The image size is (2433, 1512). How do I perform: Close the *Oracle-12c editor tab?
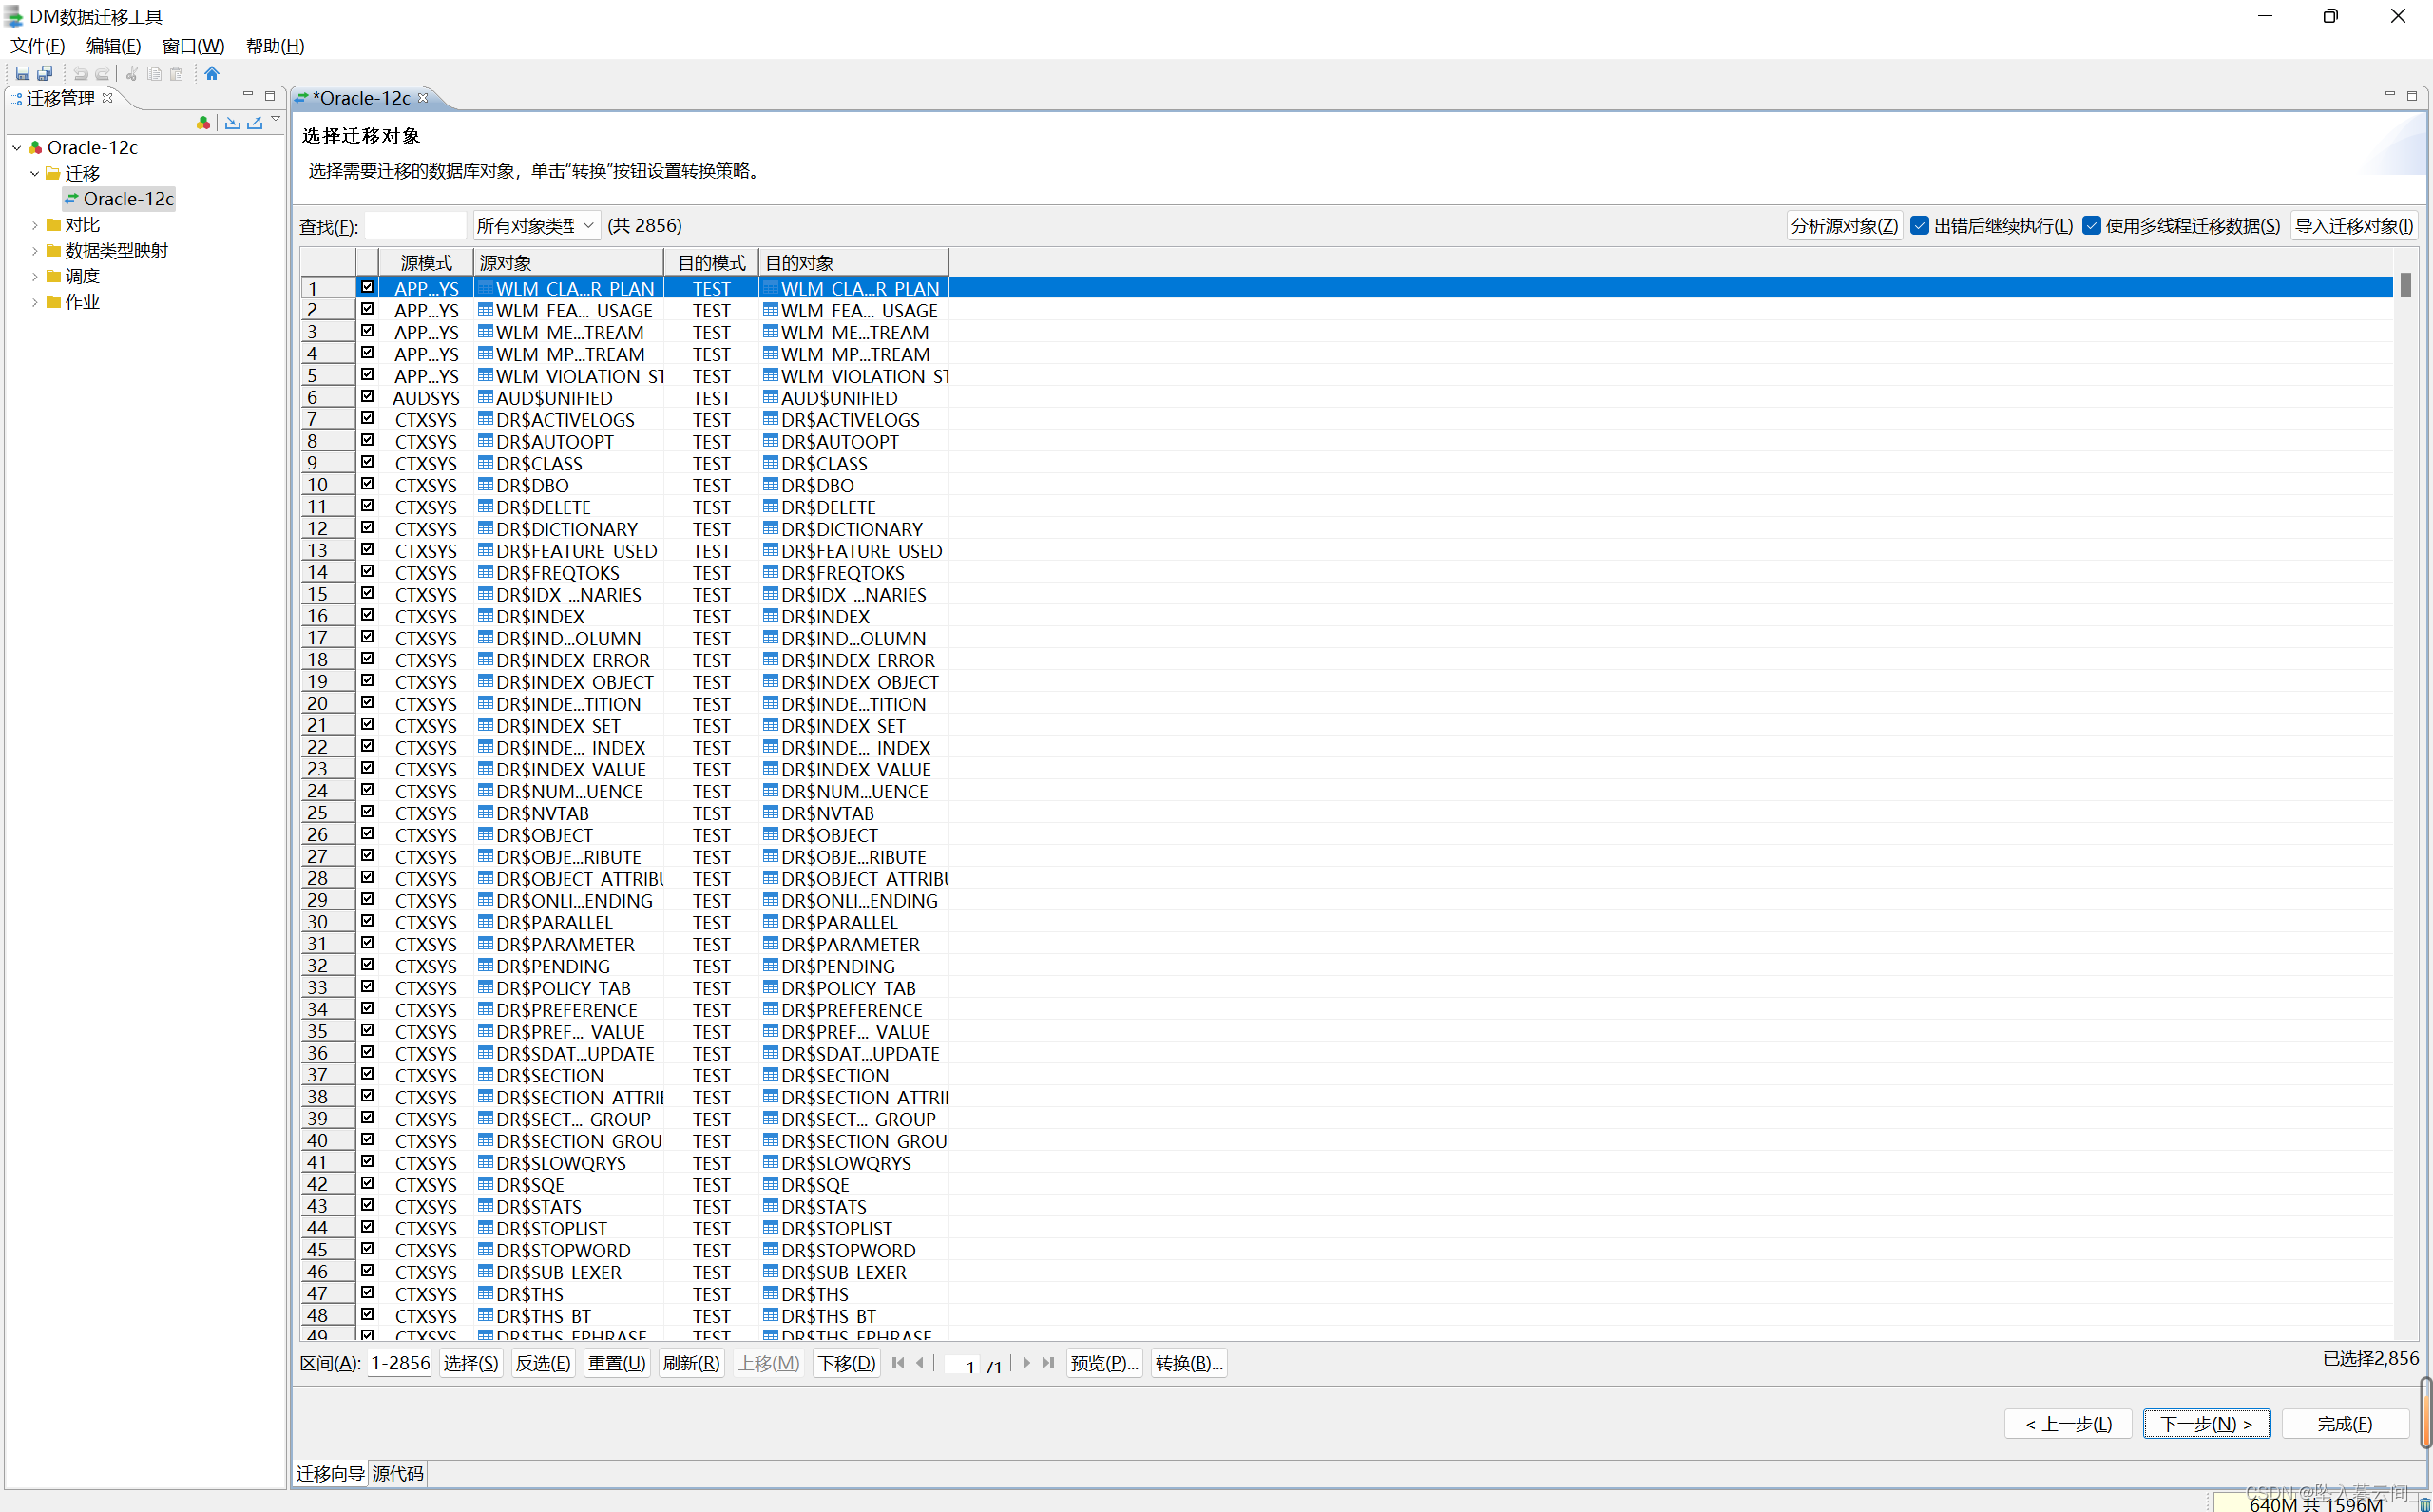click(423, 97)
